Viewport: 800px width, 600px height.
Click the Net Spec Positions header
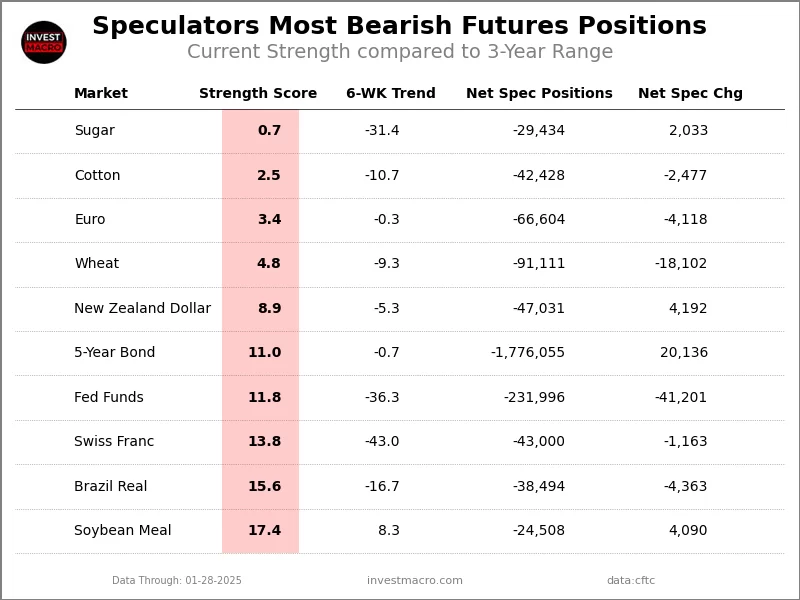coord(539,94)
